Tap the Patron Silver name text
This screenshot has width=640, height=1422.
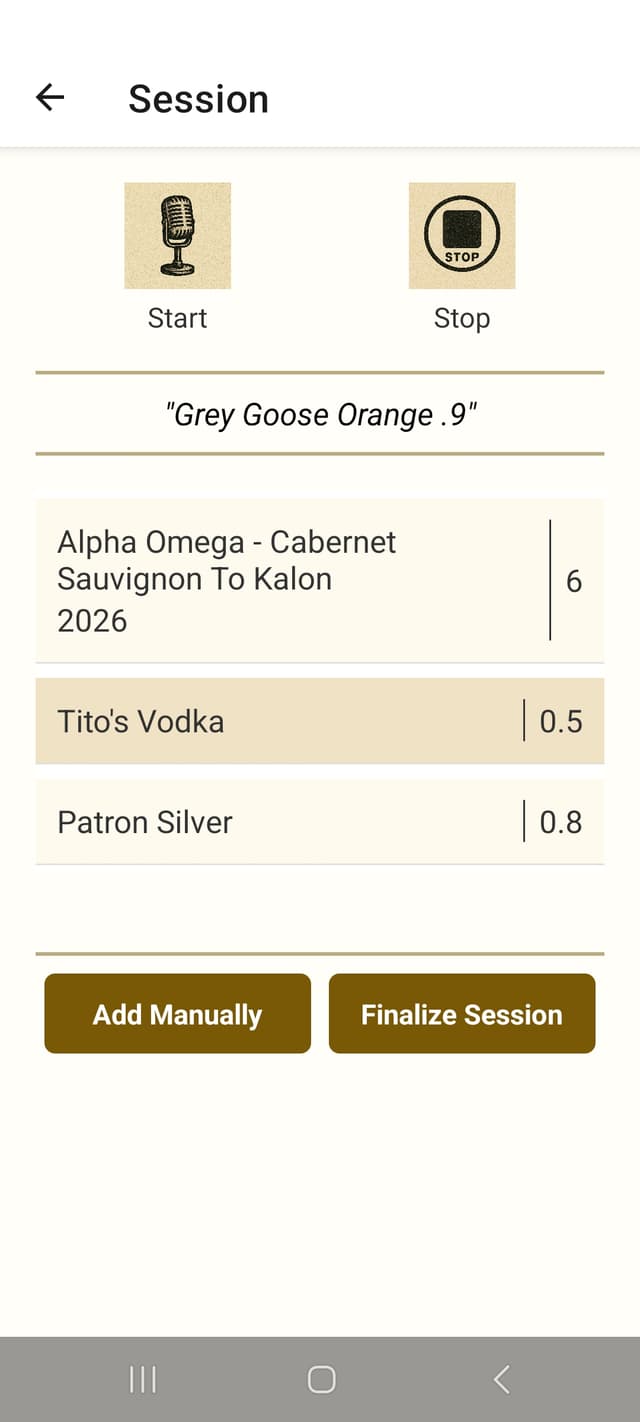pyautogui.click(x=145, y=822)
